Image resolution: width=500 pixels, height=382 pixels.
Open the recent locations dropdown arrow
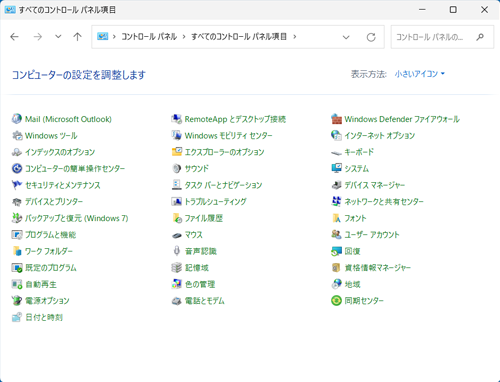58,37
